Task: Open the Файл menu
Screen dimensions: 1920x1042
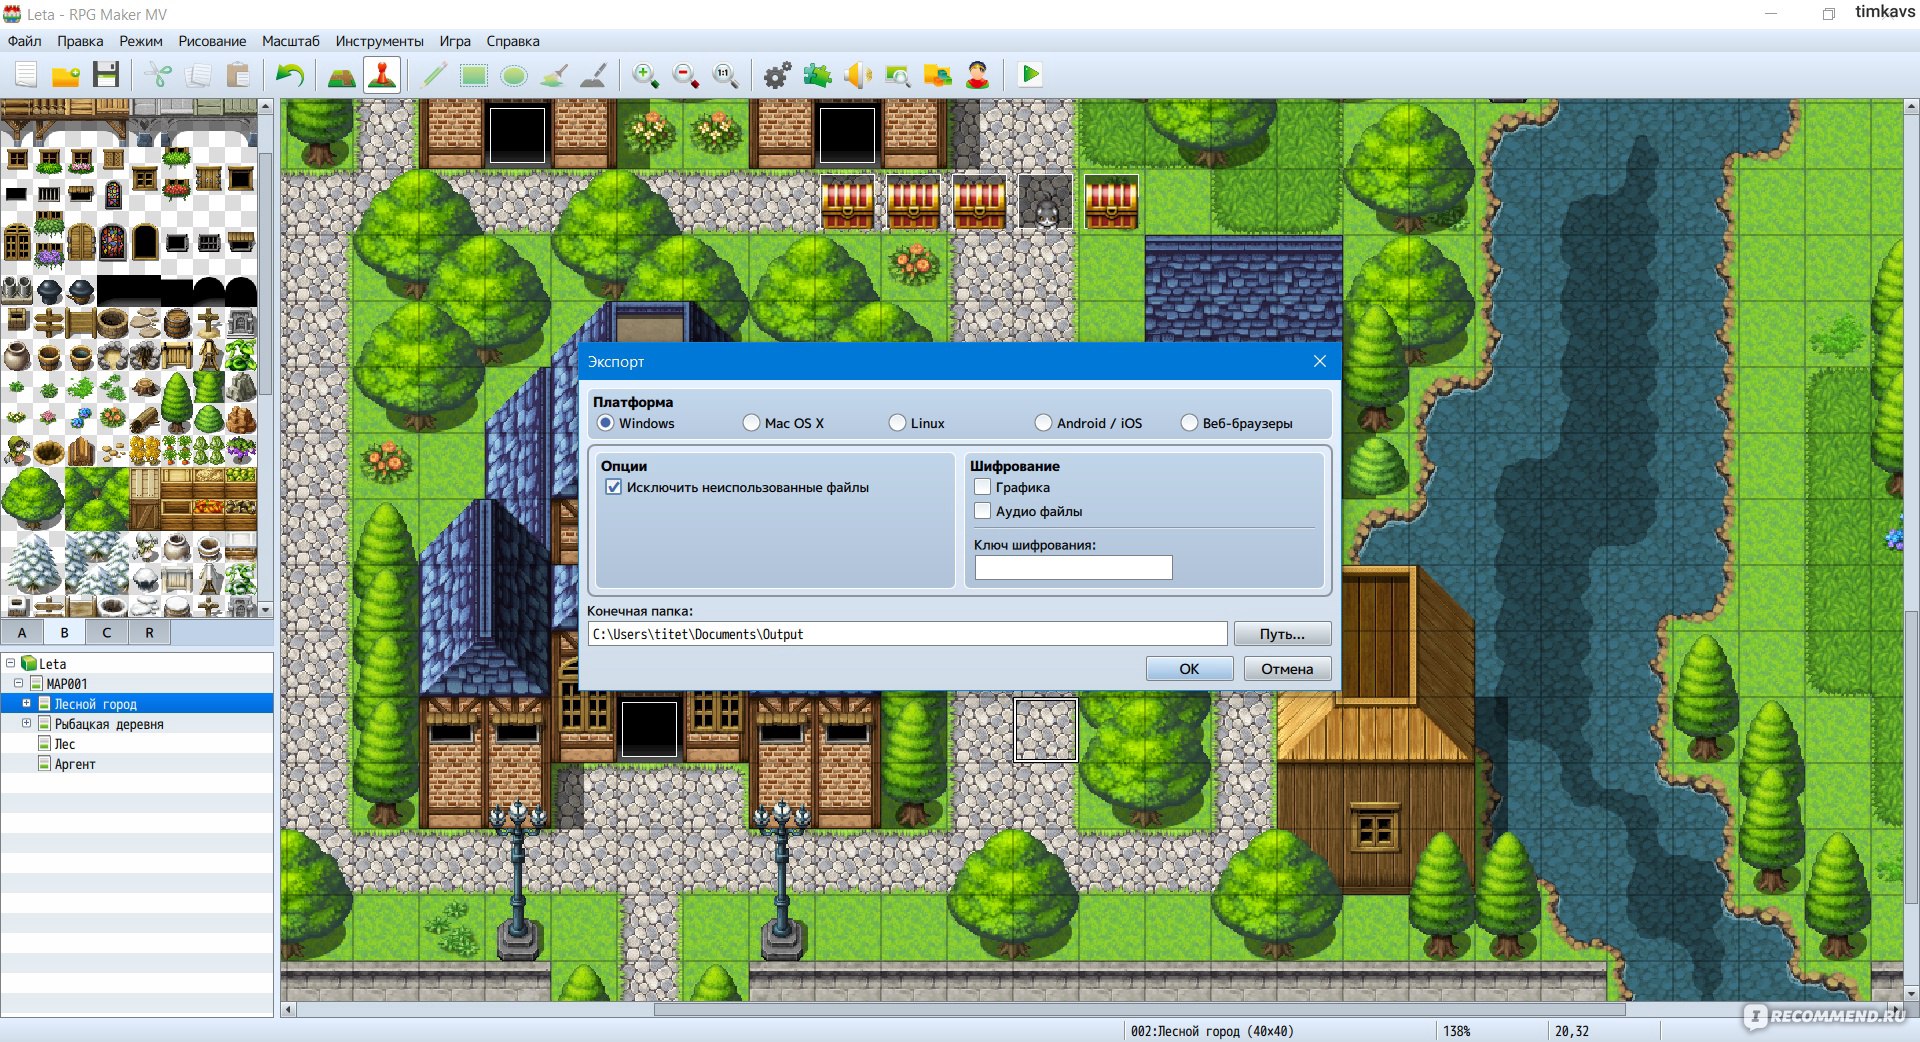Action: pos(24,41)
